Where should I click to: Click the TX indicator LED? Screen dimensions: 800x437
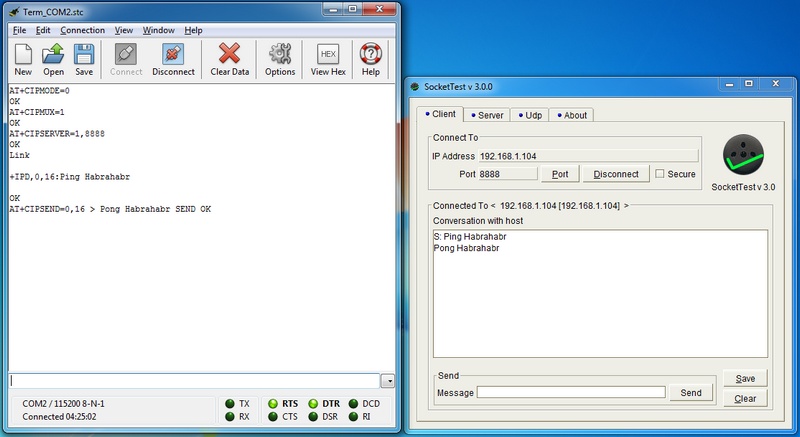coord(230,404)
